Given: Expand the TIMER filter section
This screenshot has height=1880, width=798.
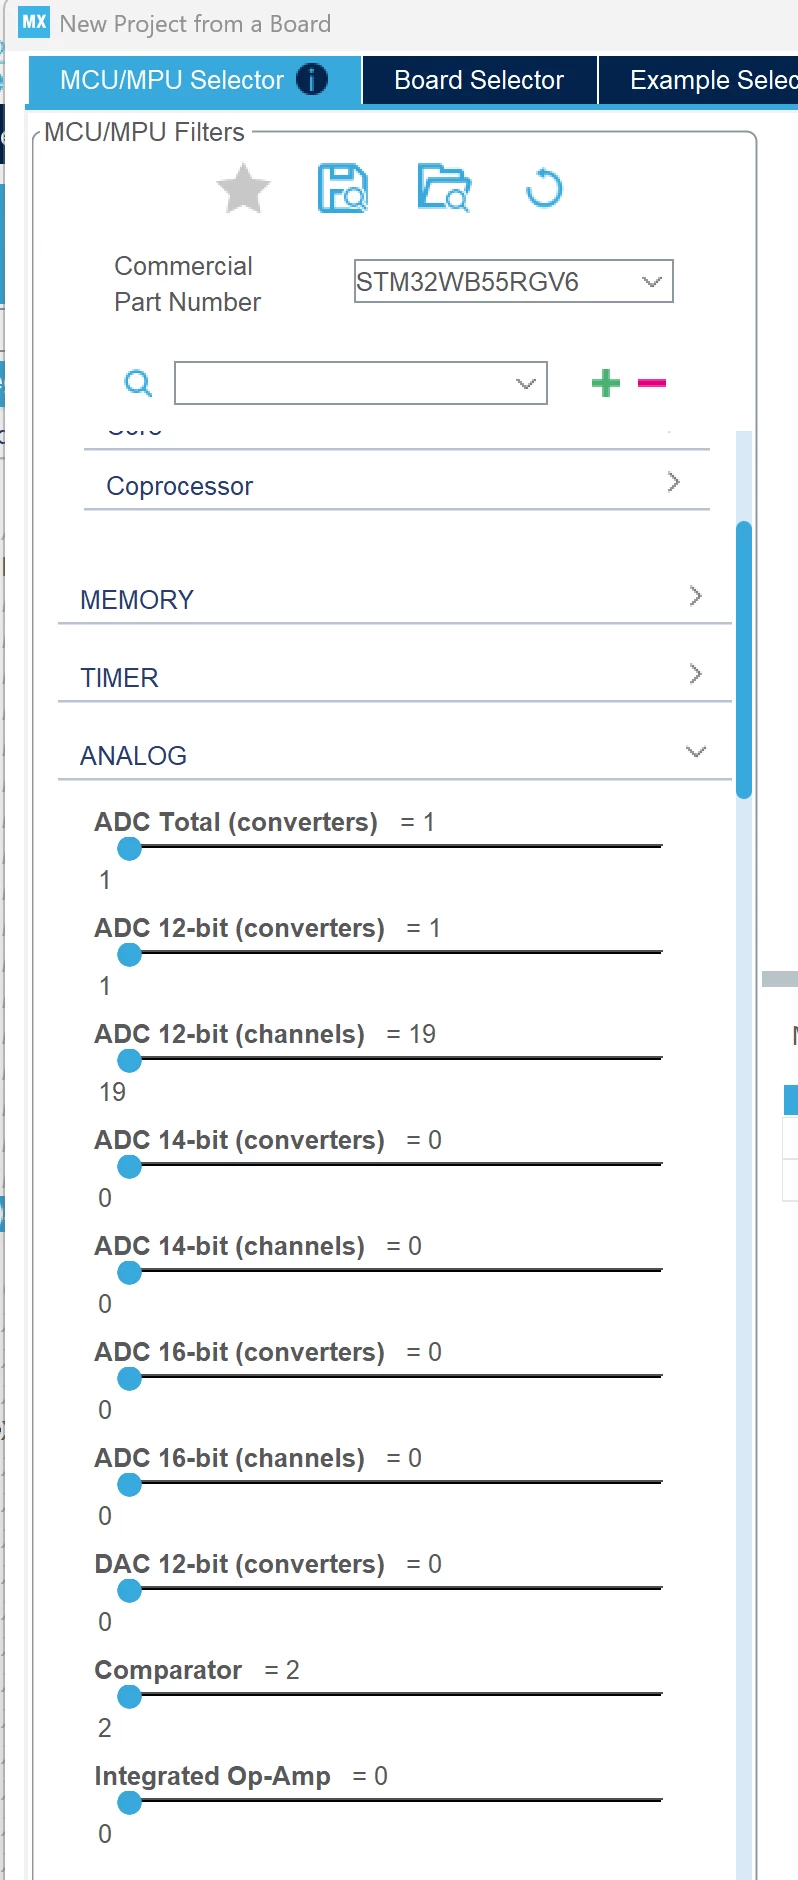Looking at the screenshot, I should (394, 676).
